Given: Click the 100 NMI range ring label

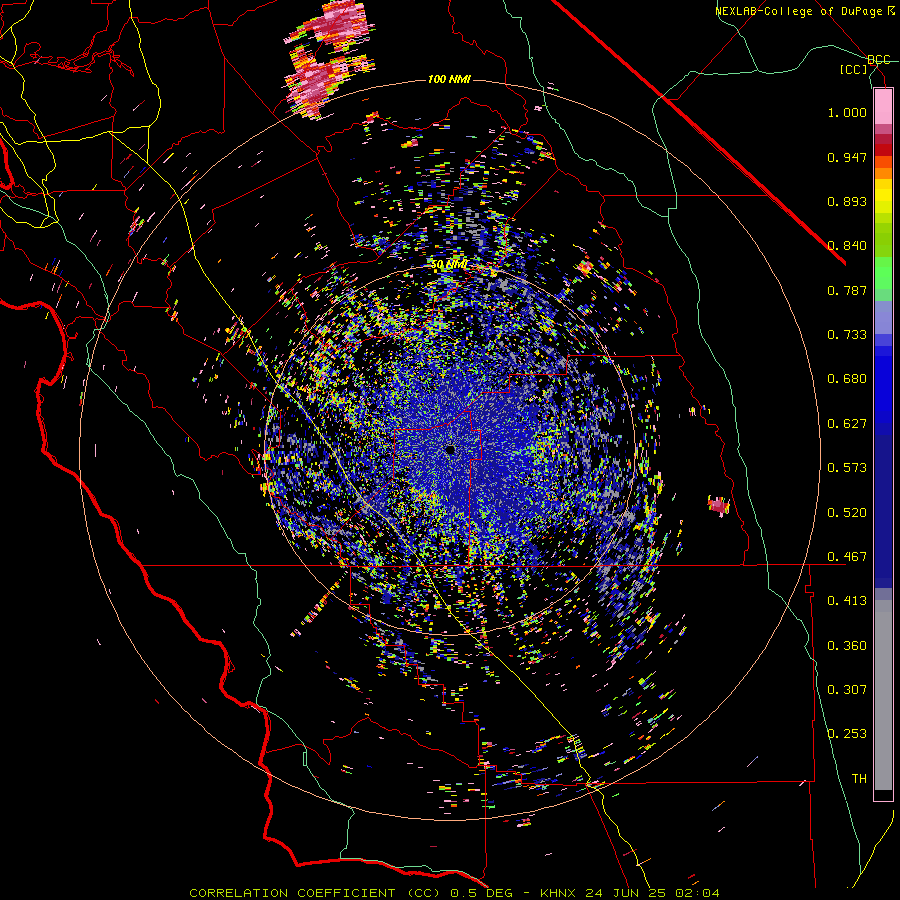Looking at the screenshot, I should pyautogui.click(x=449, y=79).
